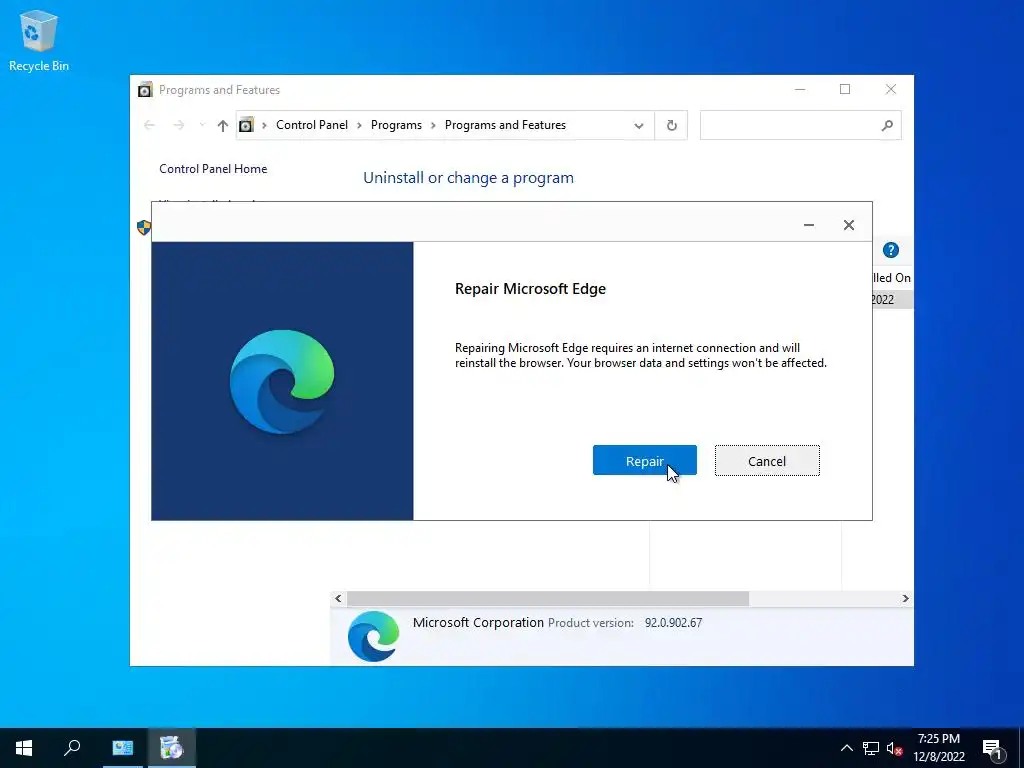Cancel the Microsoft Edge repair dialog
The height and width of the screenshot is (768, 1024).
coord(767,460)
